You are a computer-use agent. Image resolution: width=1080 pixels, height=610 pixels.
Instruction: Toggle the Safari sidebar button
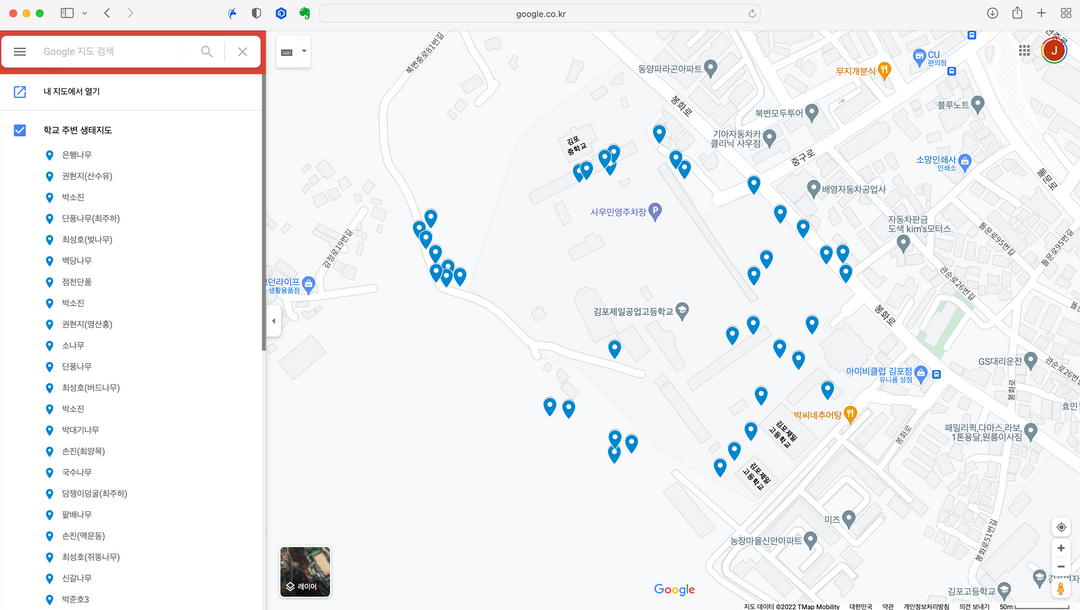tap(67, 13)
